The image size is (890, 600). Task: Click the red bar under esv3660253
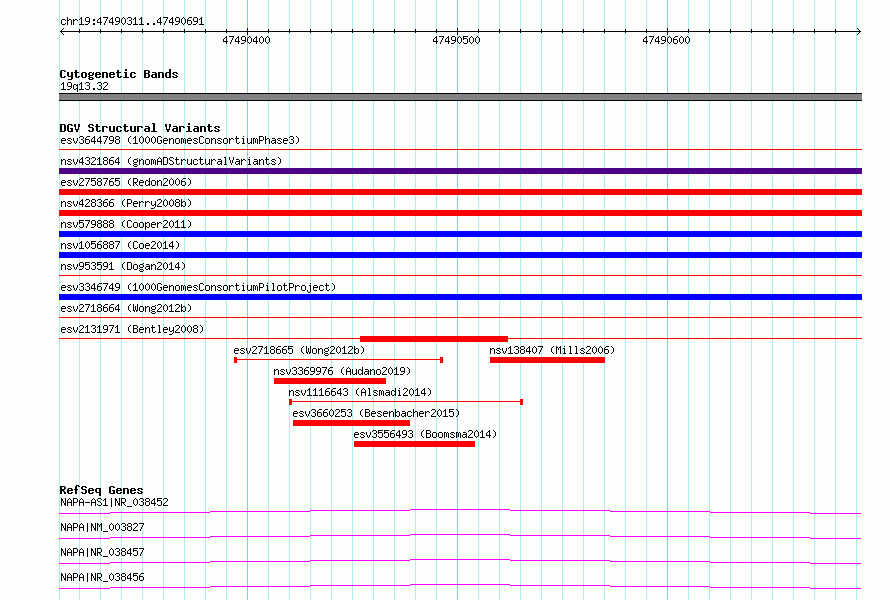coord(351,423)
